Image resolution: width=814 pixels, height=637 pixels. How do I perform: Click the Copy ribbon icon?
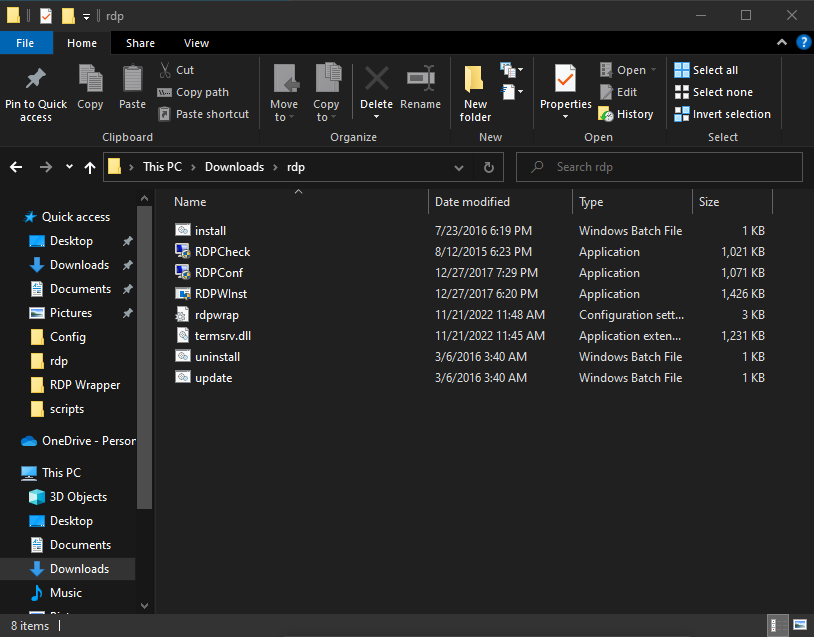[x=90, y=78]
